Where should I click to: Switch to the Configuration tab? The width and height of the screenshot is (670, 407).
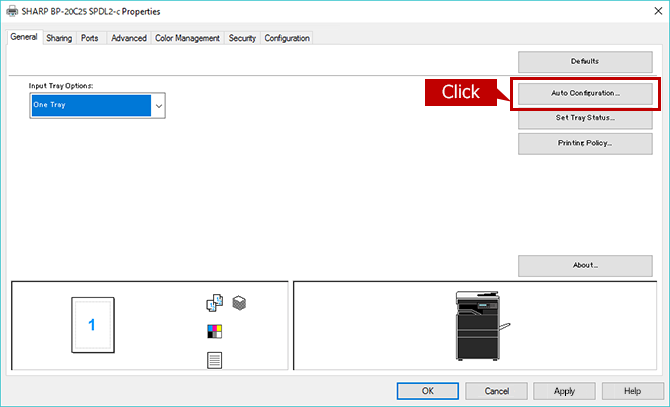[x=287, y=38]
